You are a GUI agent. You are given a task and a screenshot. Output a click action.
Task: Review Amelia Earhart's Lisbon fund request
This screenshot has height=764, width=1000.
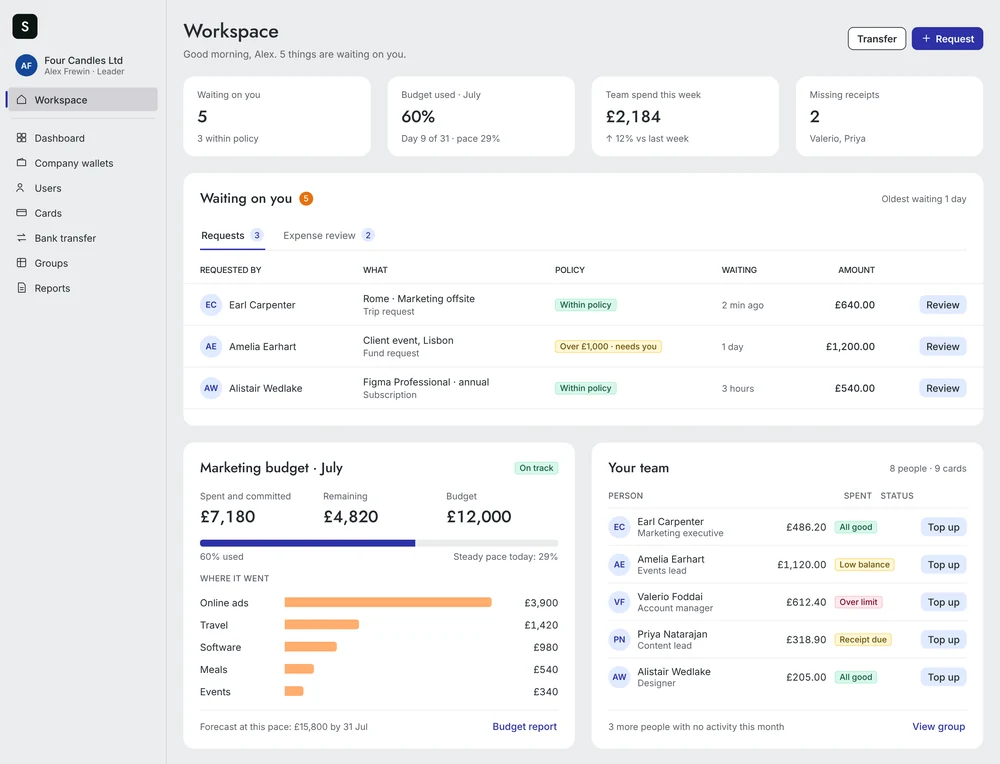coord(942,346)
